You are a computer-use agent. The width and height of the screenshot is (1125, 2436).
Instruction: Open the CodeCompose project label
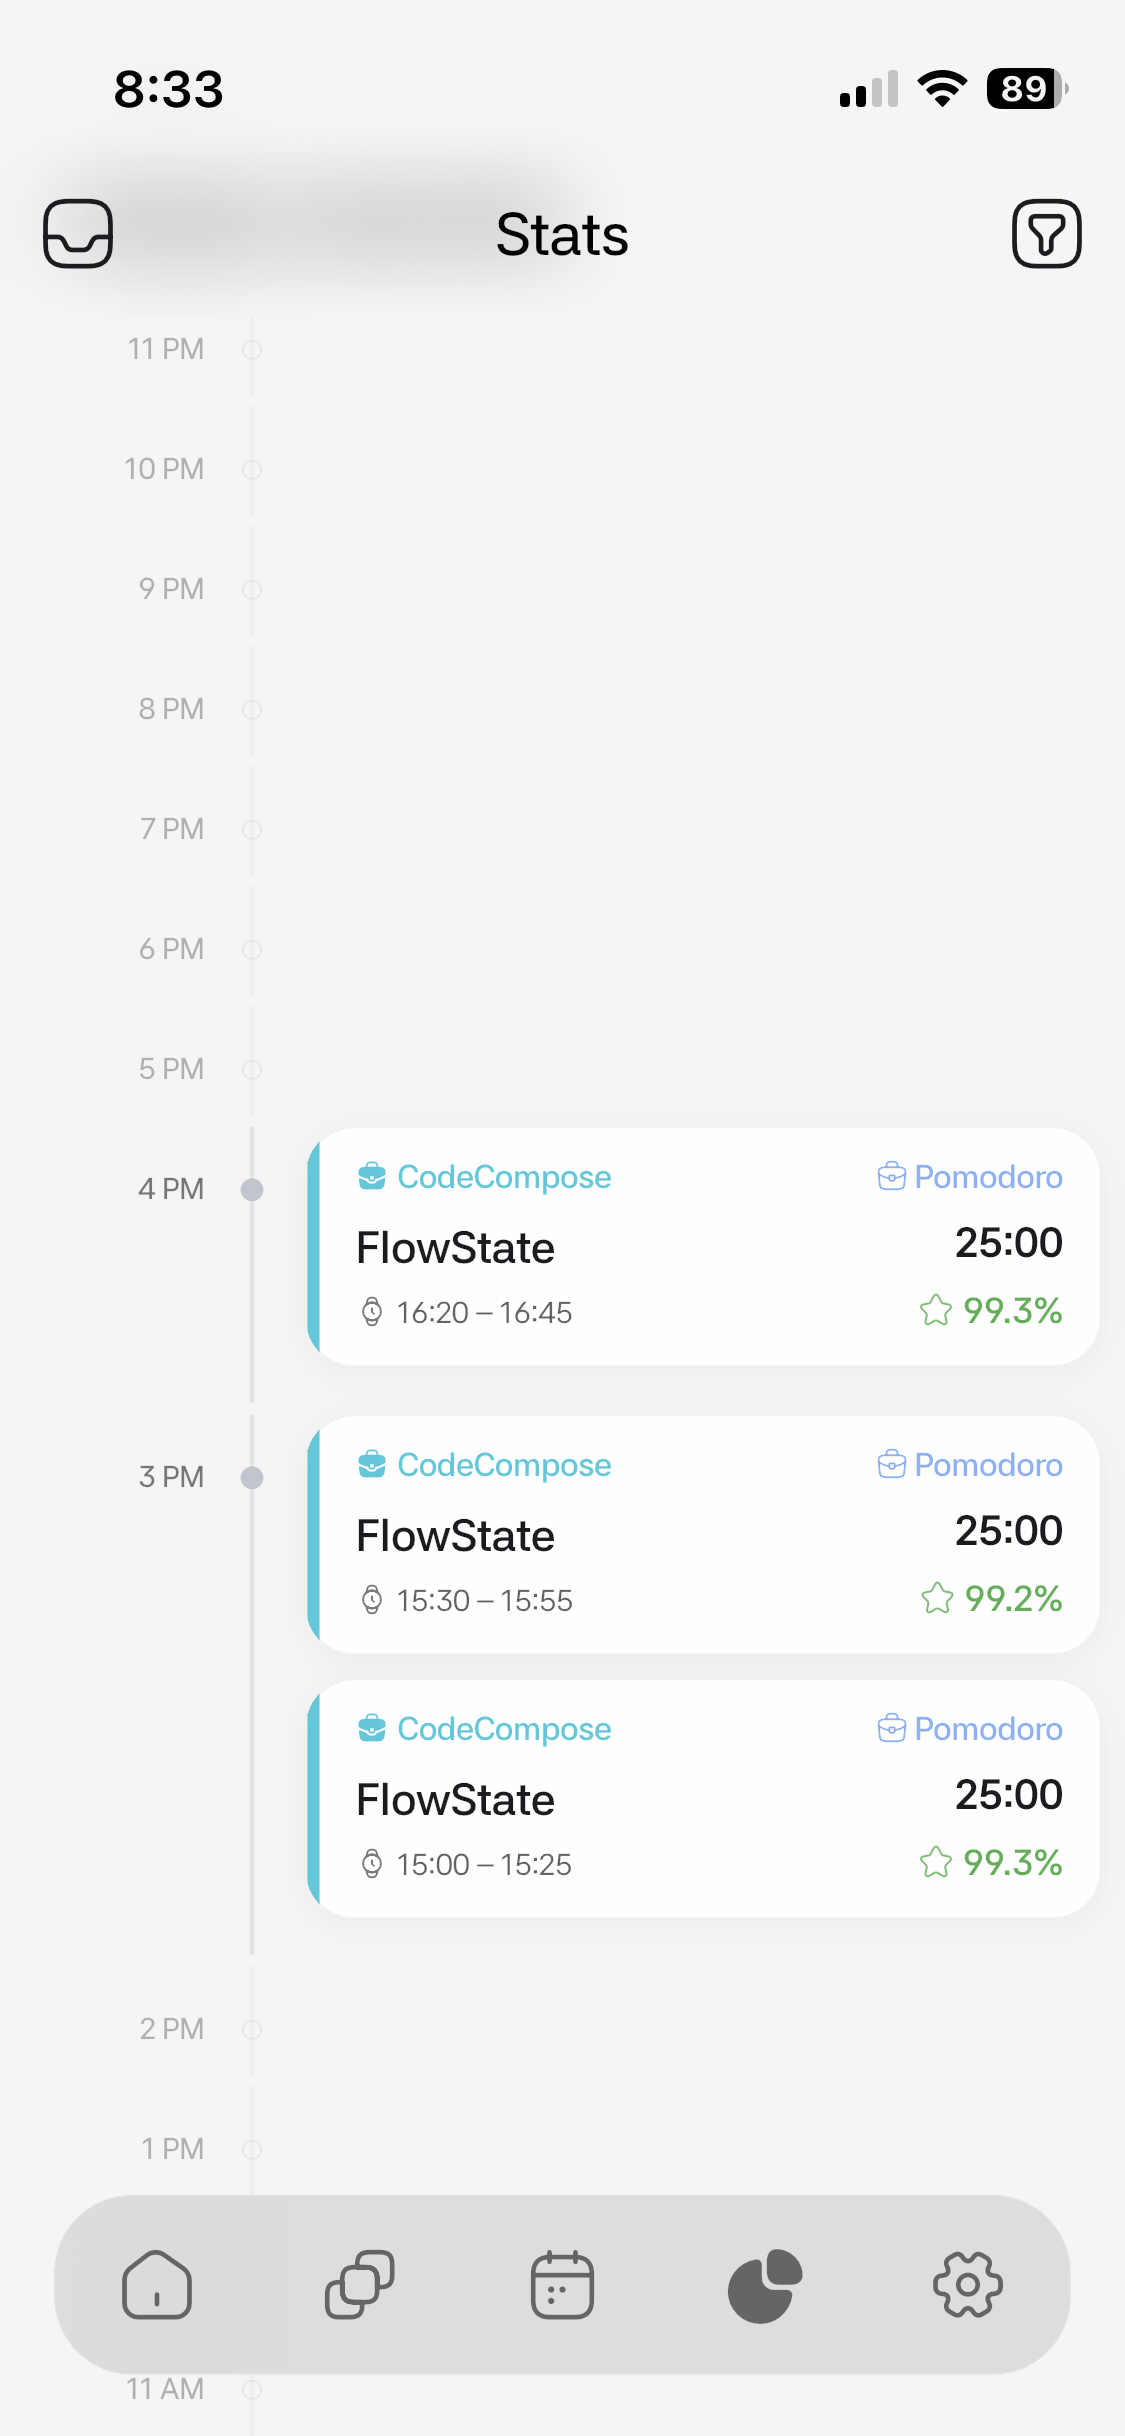(504, 1176)
